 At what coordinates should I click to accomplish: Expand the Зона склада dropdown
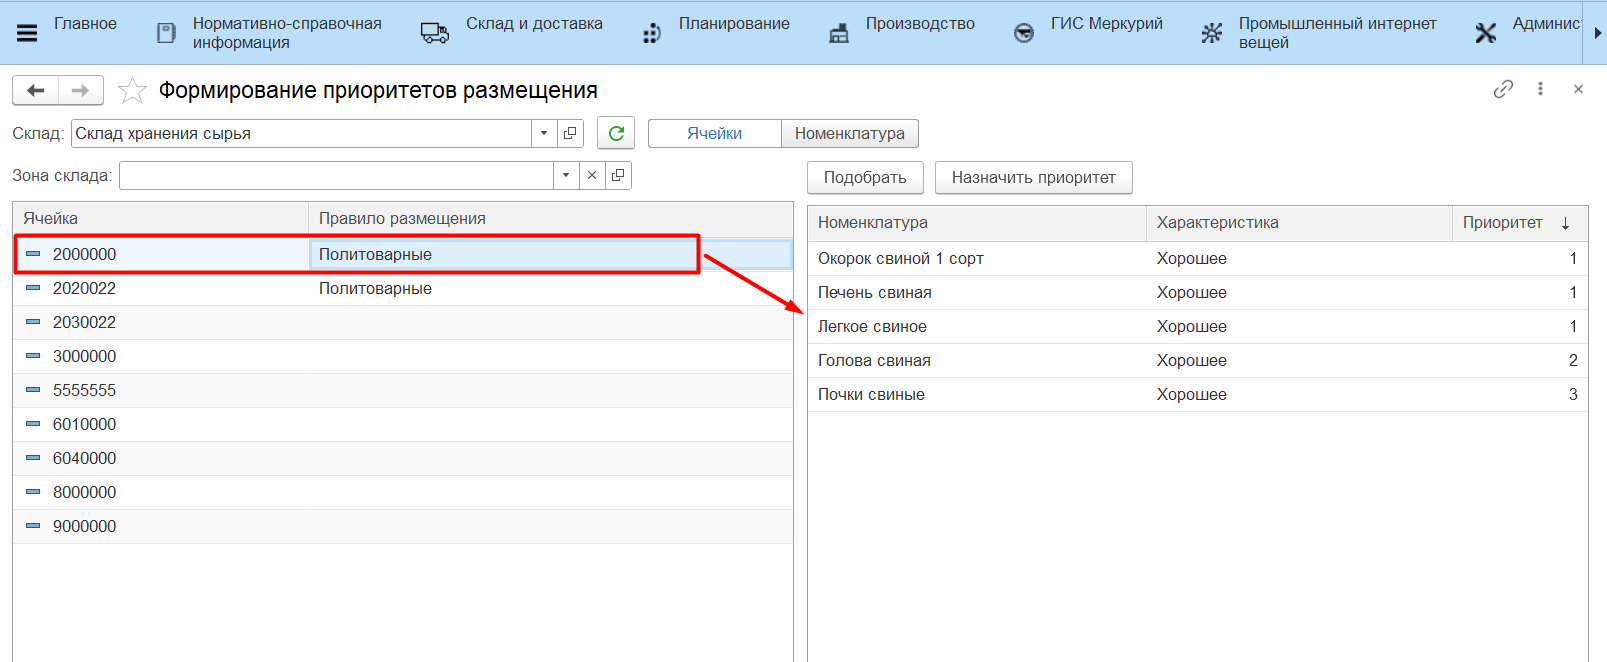(566, 175)
